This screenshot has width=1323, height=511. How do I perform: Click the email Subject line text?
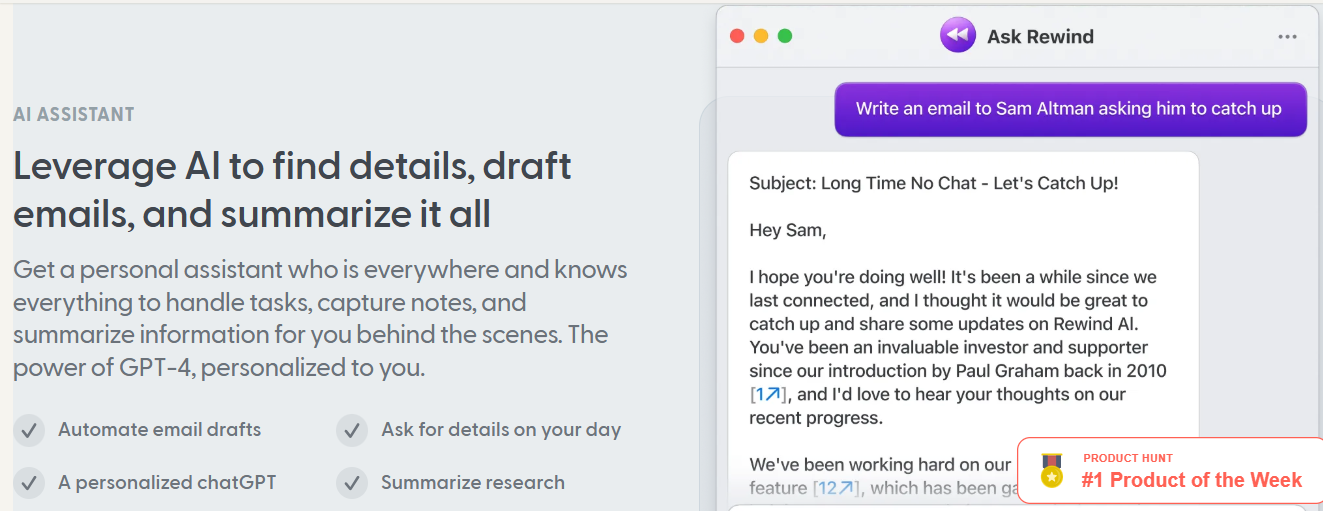[x=933, y=184]
